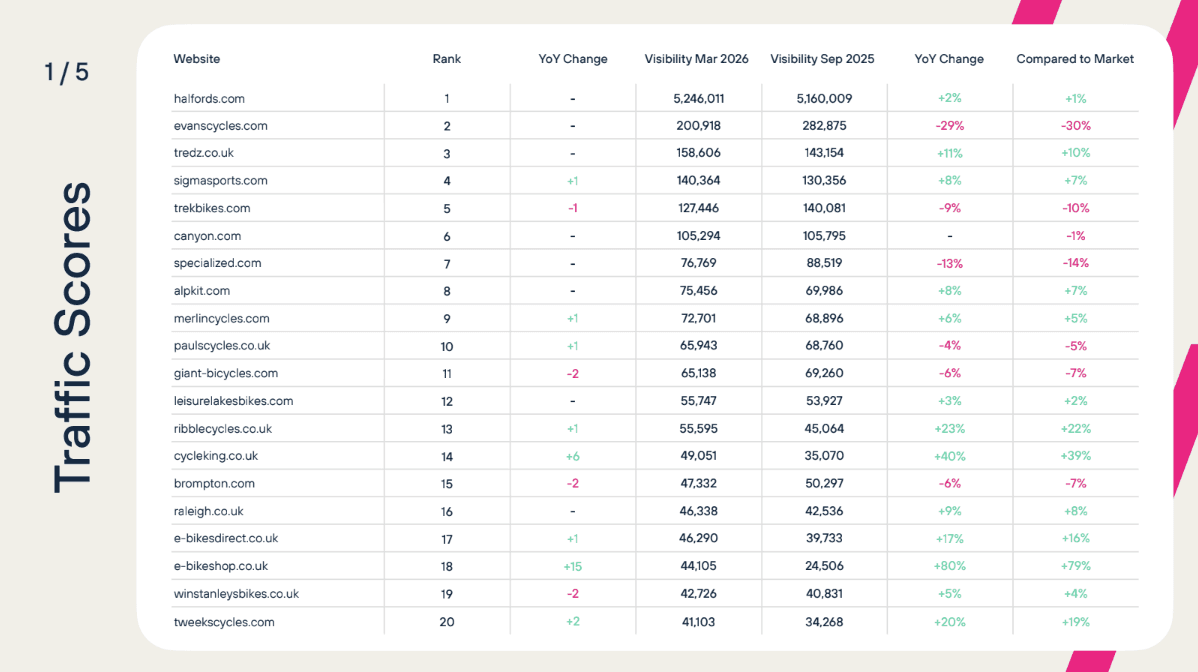Viewport: 1198px width, 672px height.
Task: Select the tredz.co.uk row entry
Action: coord(204,153)
